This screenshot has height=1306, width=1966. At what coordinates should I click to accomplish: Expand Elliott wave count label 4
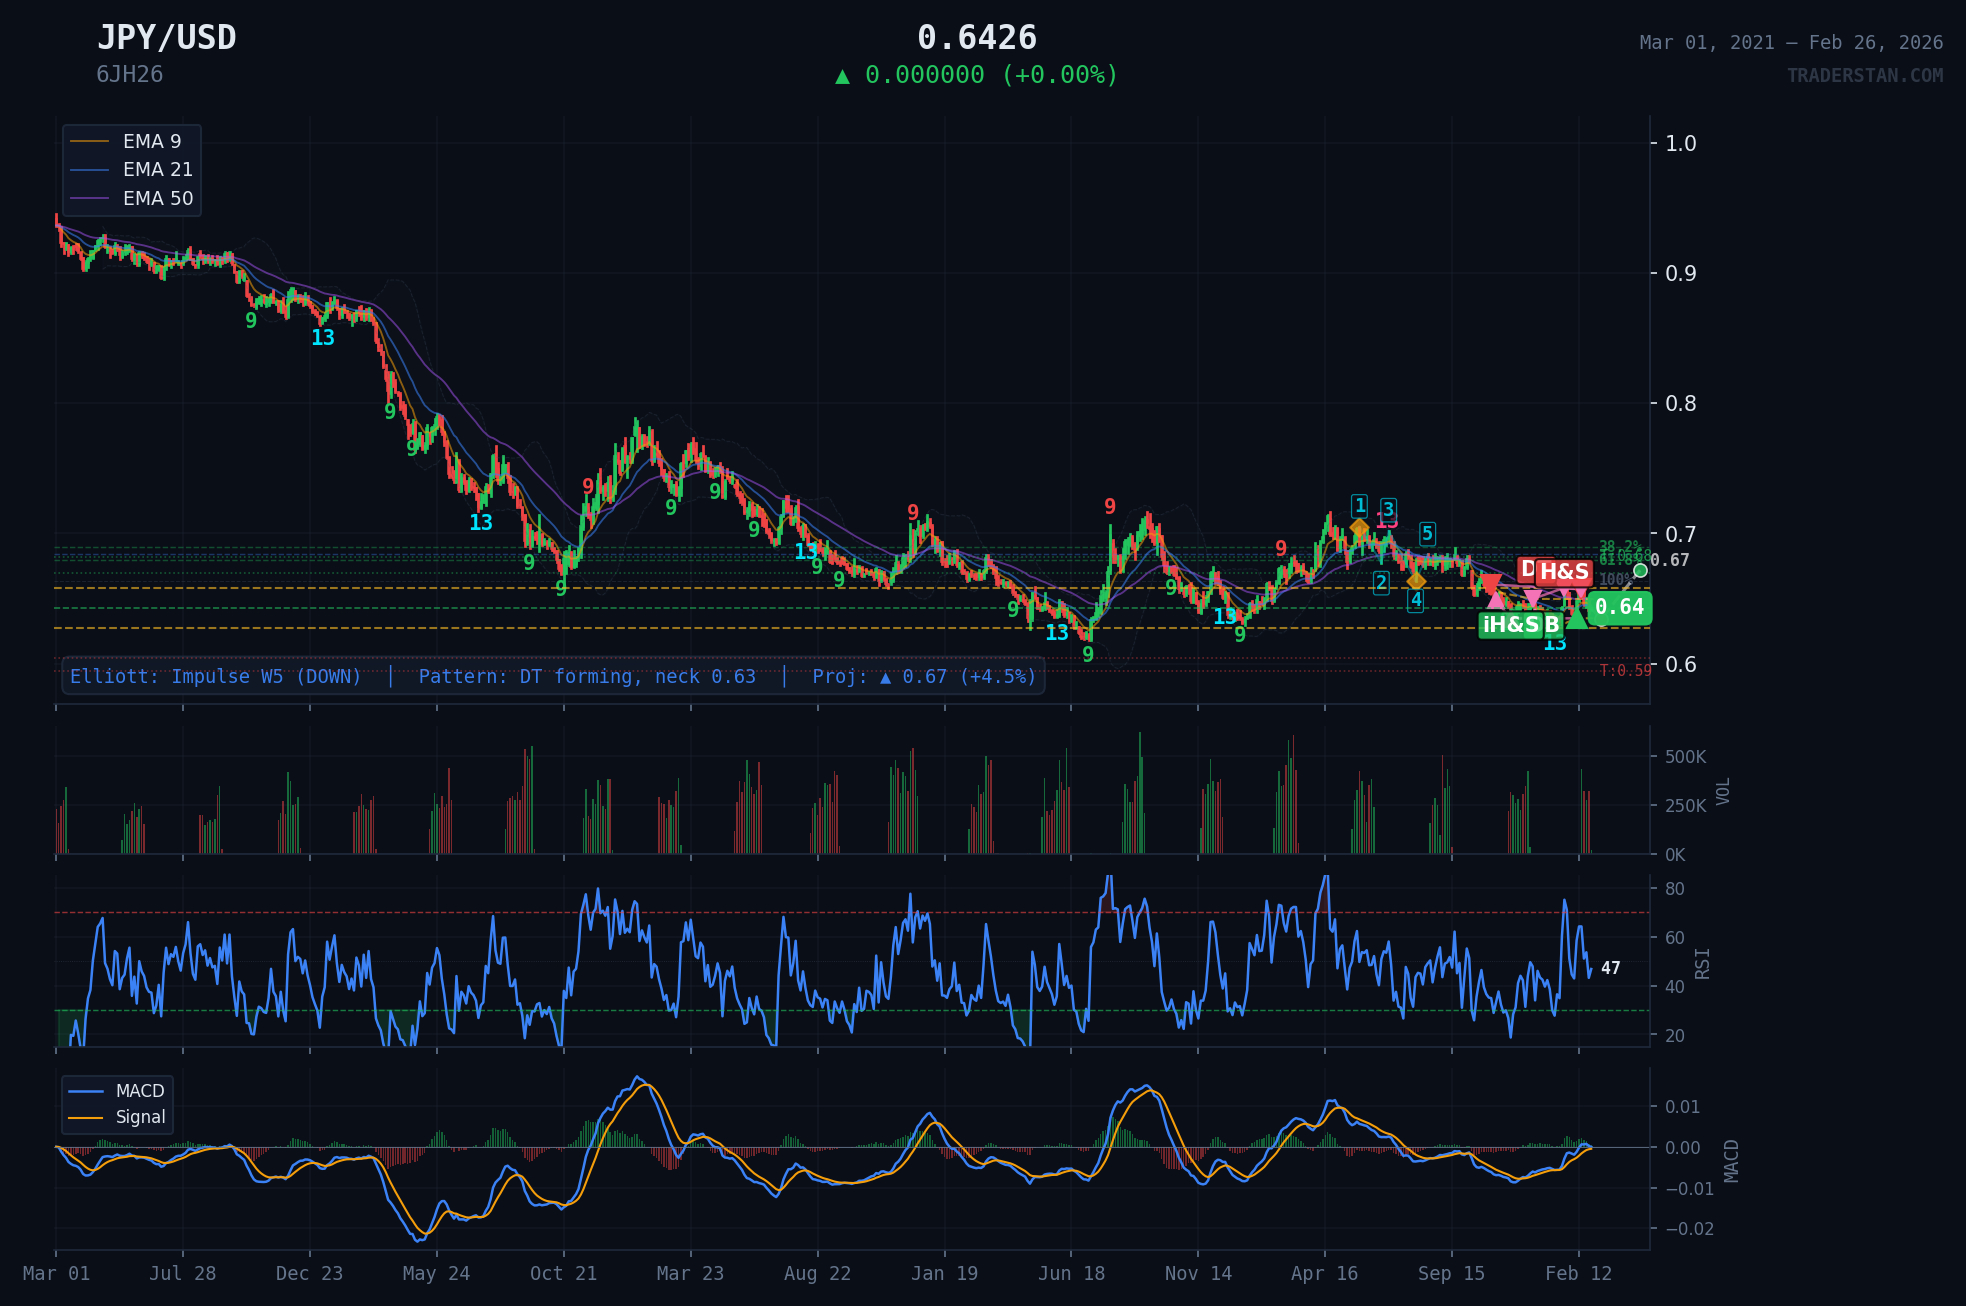(x=1417, y=602)
